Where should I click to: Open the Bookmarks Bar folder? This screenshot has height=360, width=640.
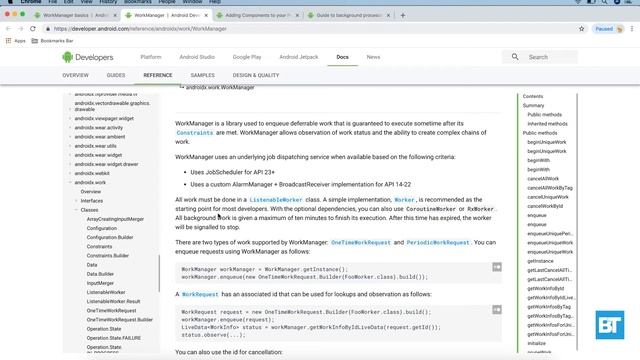pos(52,41)
